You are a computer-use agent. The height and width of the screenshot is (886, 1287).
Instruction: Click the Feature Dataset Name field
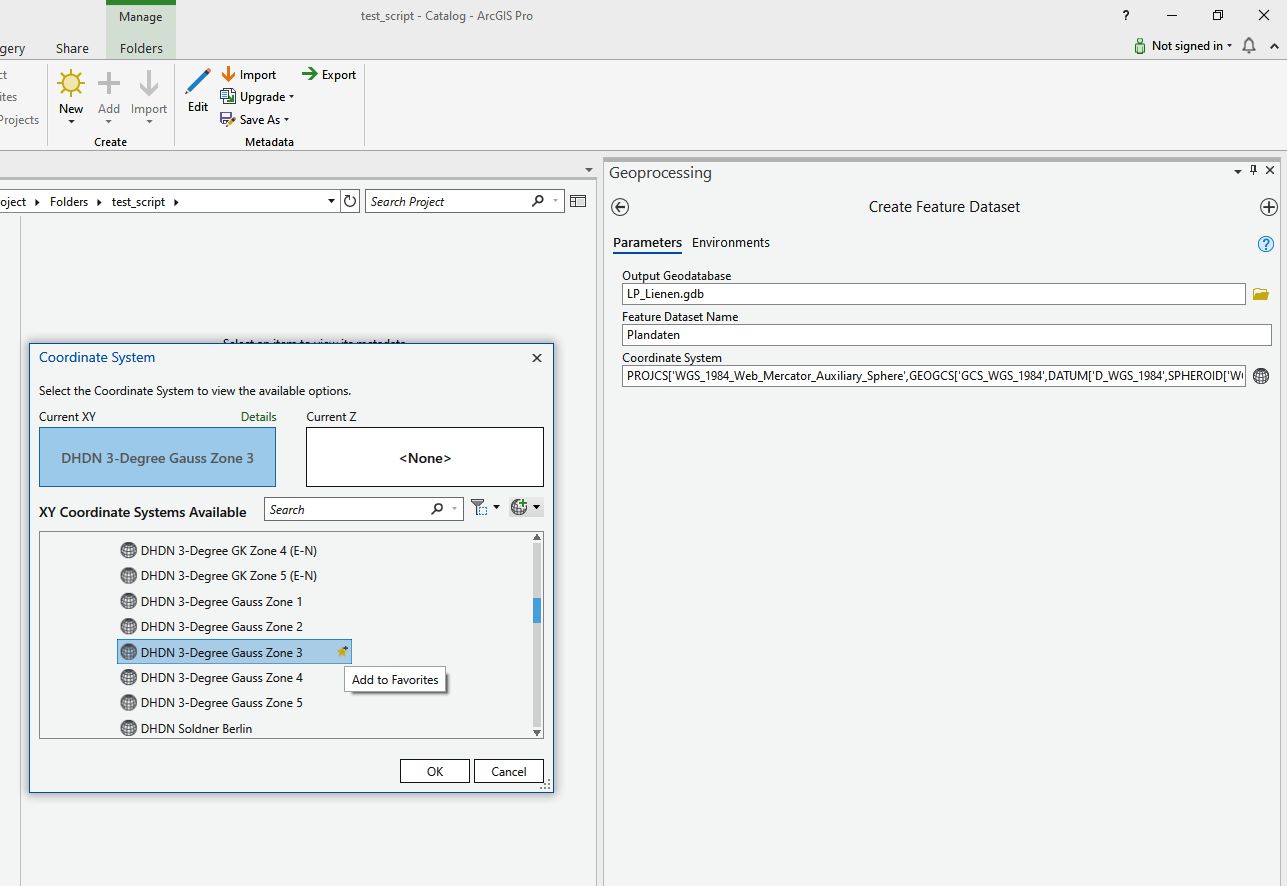[947, 335]
